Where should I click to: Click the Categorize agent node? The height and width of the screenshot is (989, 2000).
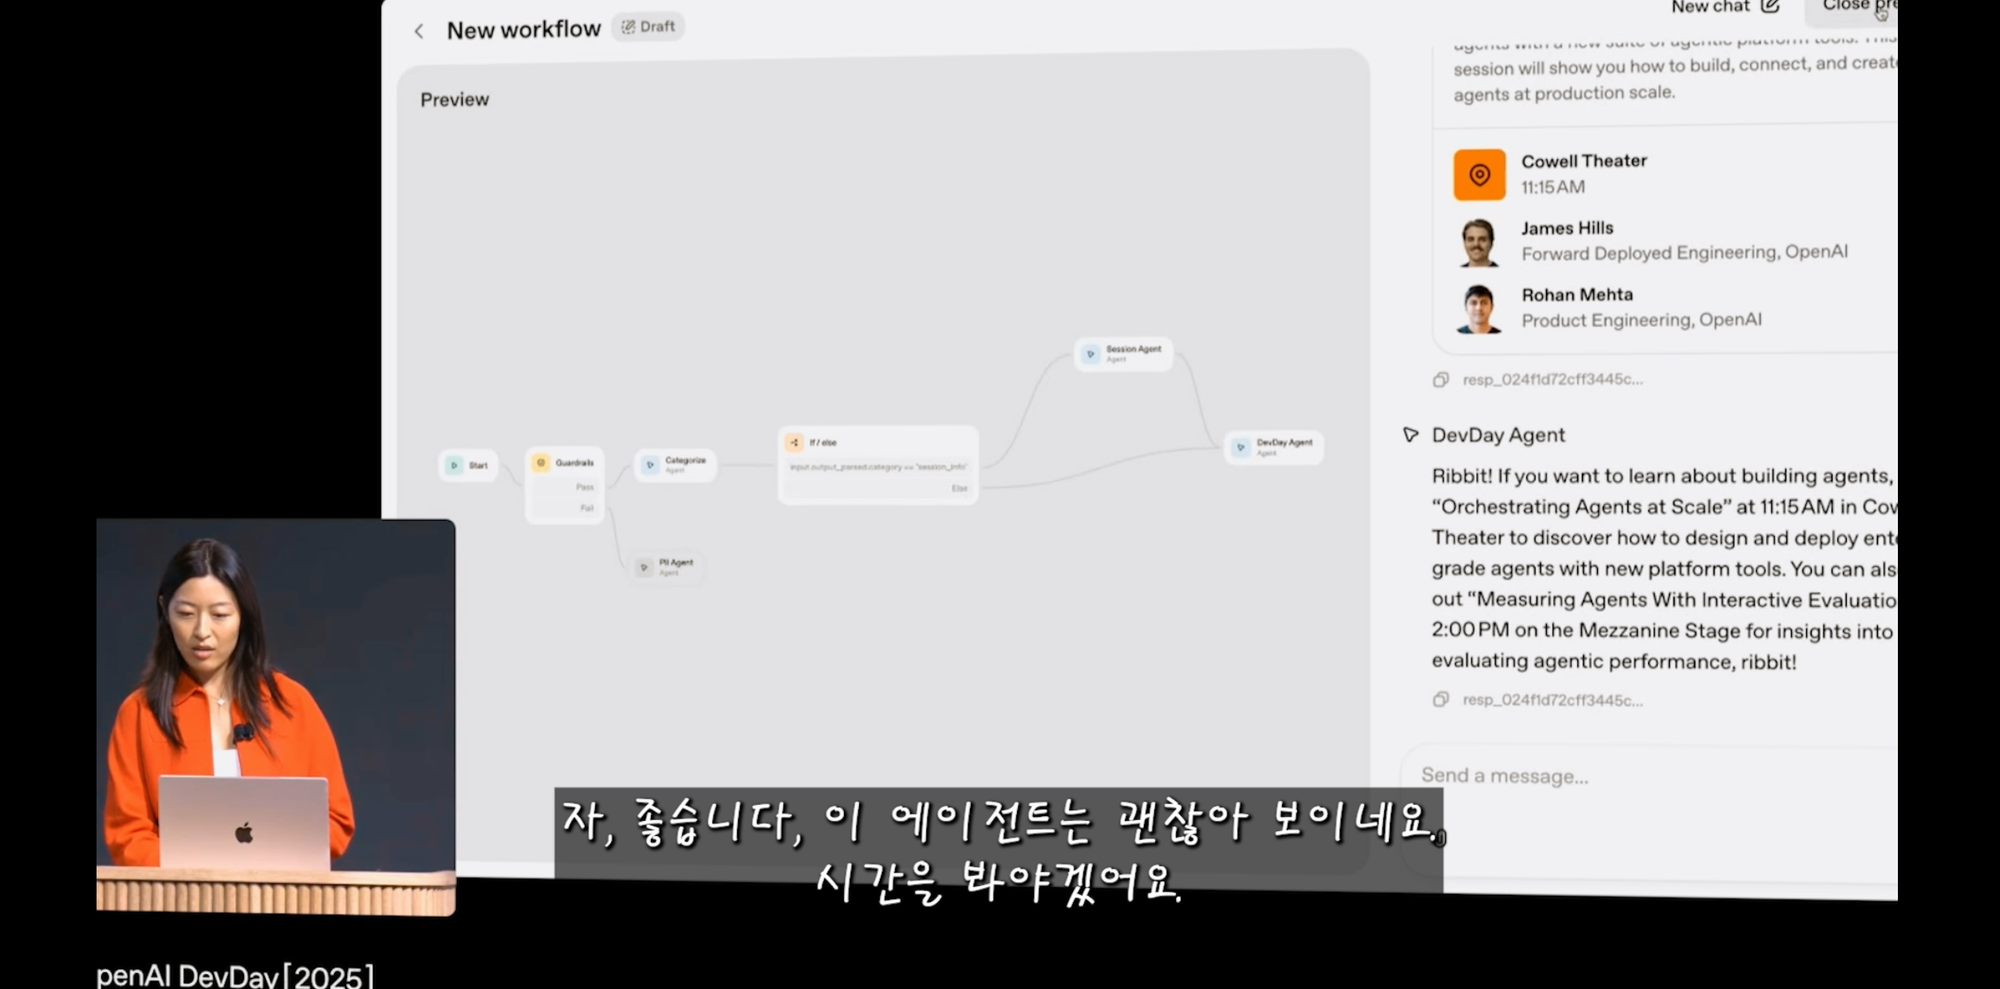pyautogui.click(x=675, y=465)
